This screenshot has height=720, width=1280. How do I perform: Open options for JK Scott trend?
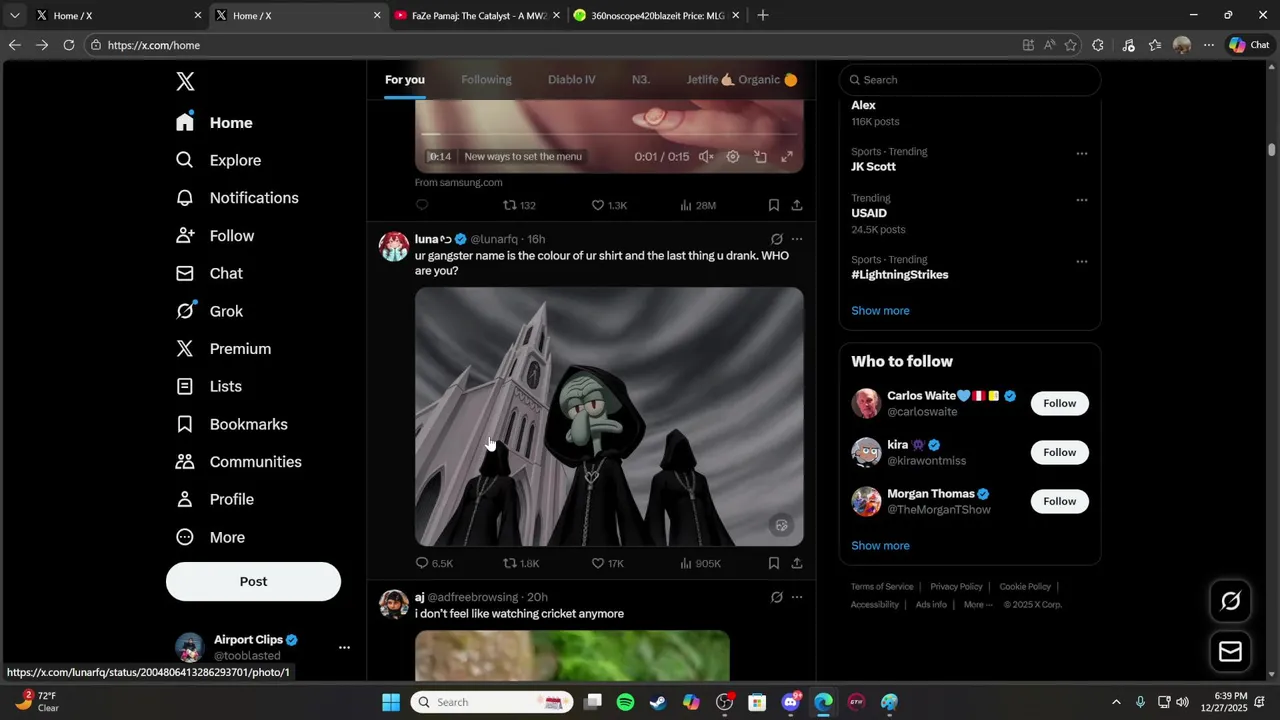[x=1081, y=154]
